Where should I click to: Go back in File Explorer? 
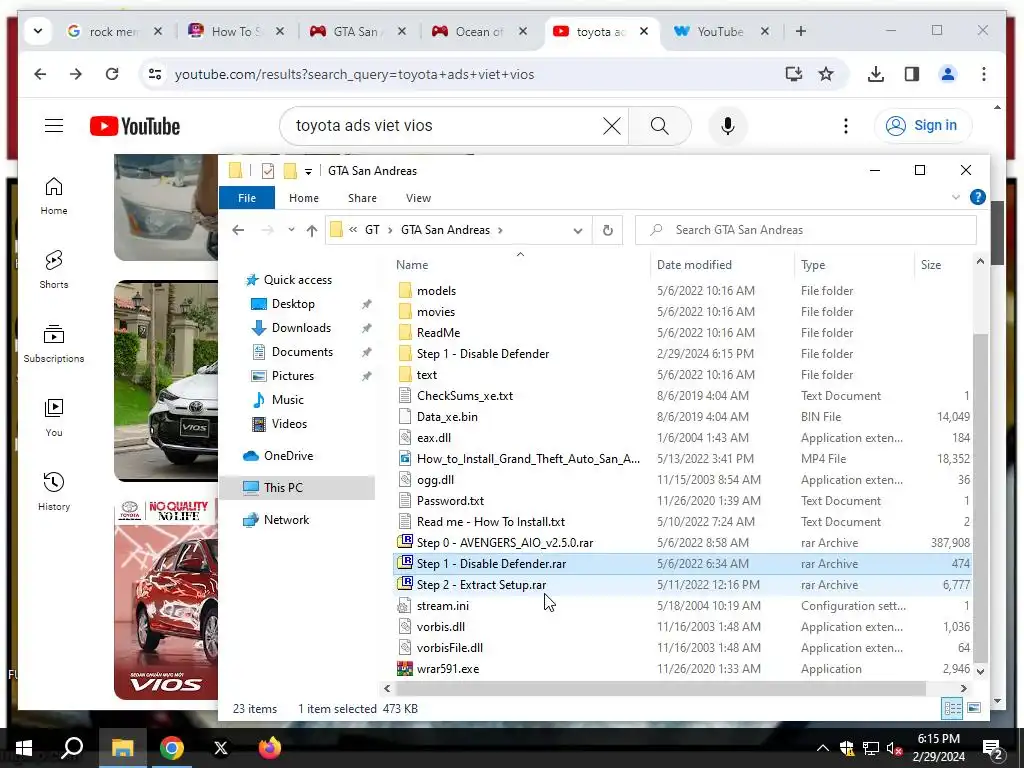(238, 230)
